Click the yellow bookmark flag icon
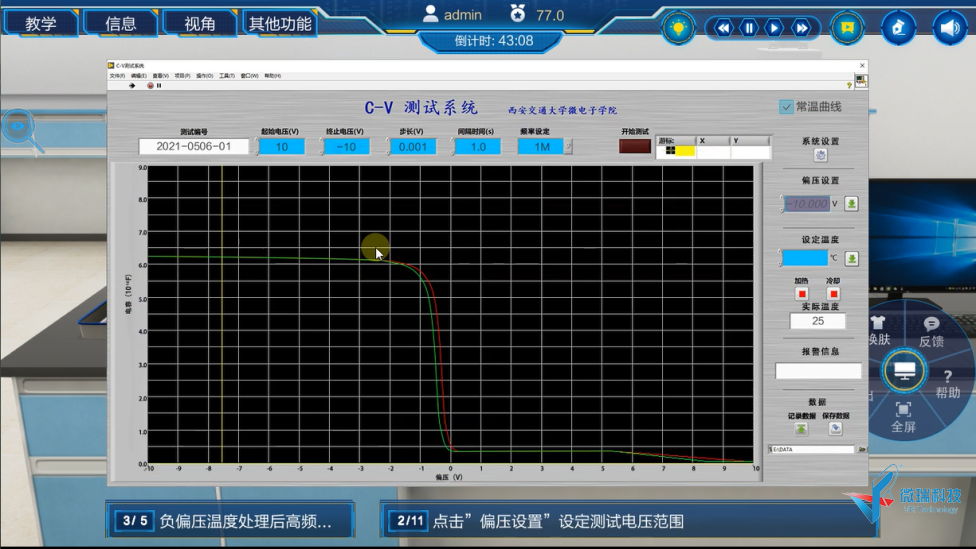This screenshot has height=549, width=976. click(847, 28)
